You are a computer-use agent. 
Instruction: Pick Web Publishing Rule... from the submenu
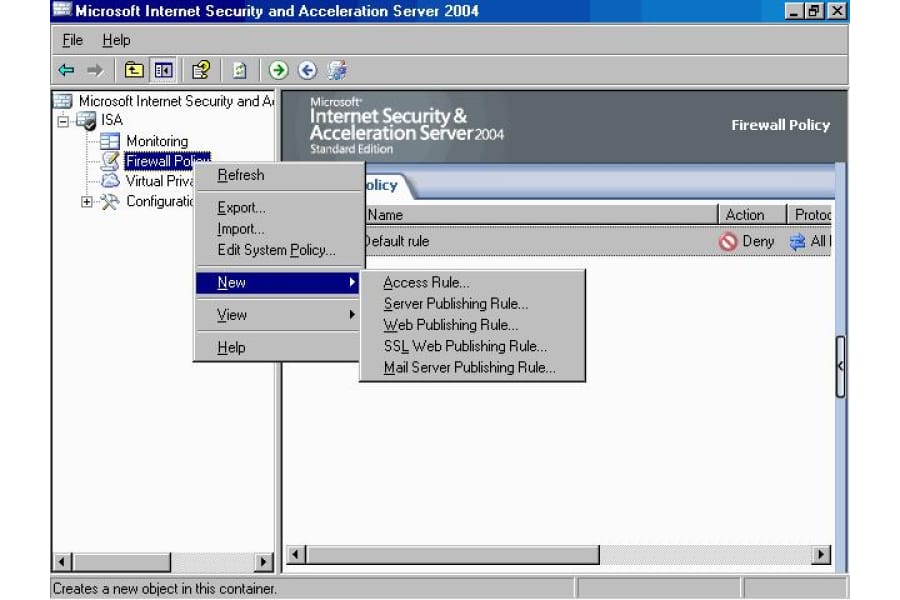point(472,325)
